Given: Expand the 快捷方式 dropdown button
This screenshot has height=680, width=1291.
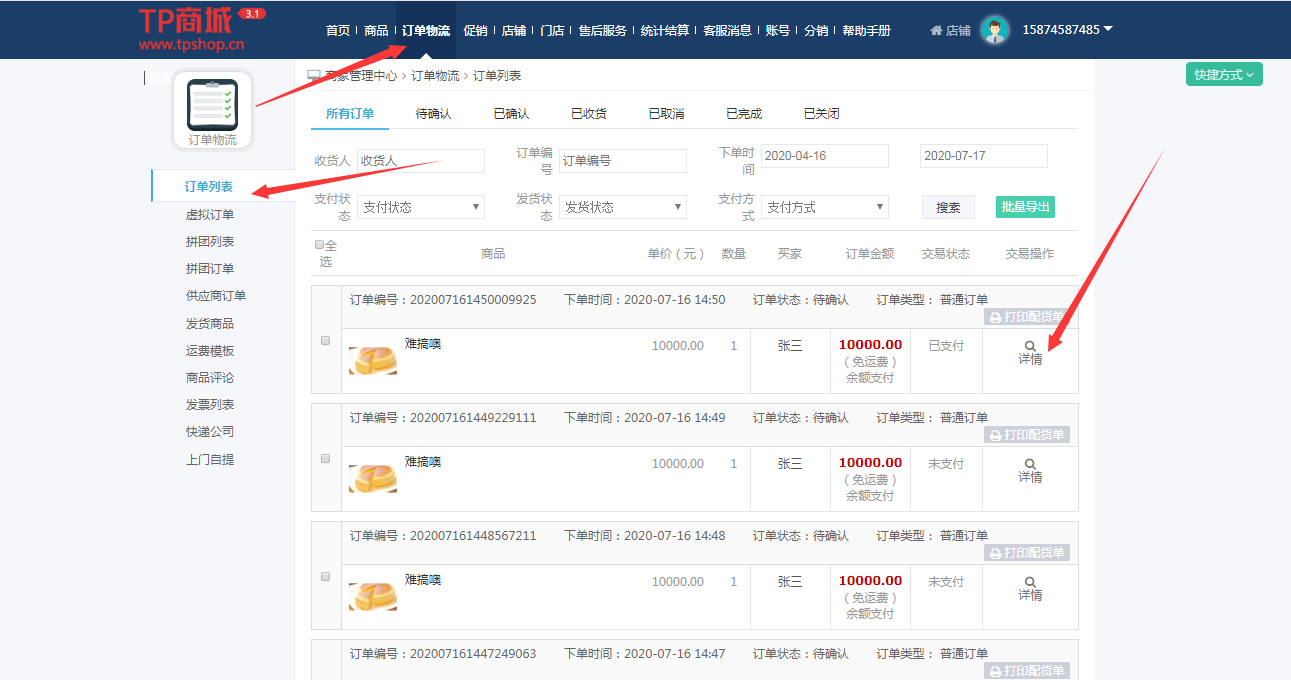Looking at the screenshot, I should pyautogui.click(x=1224, y=75).
